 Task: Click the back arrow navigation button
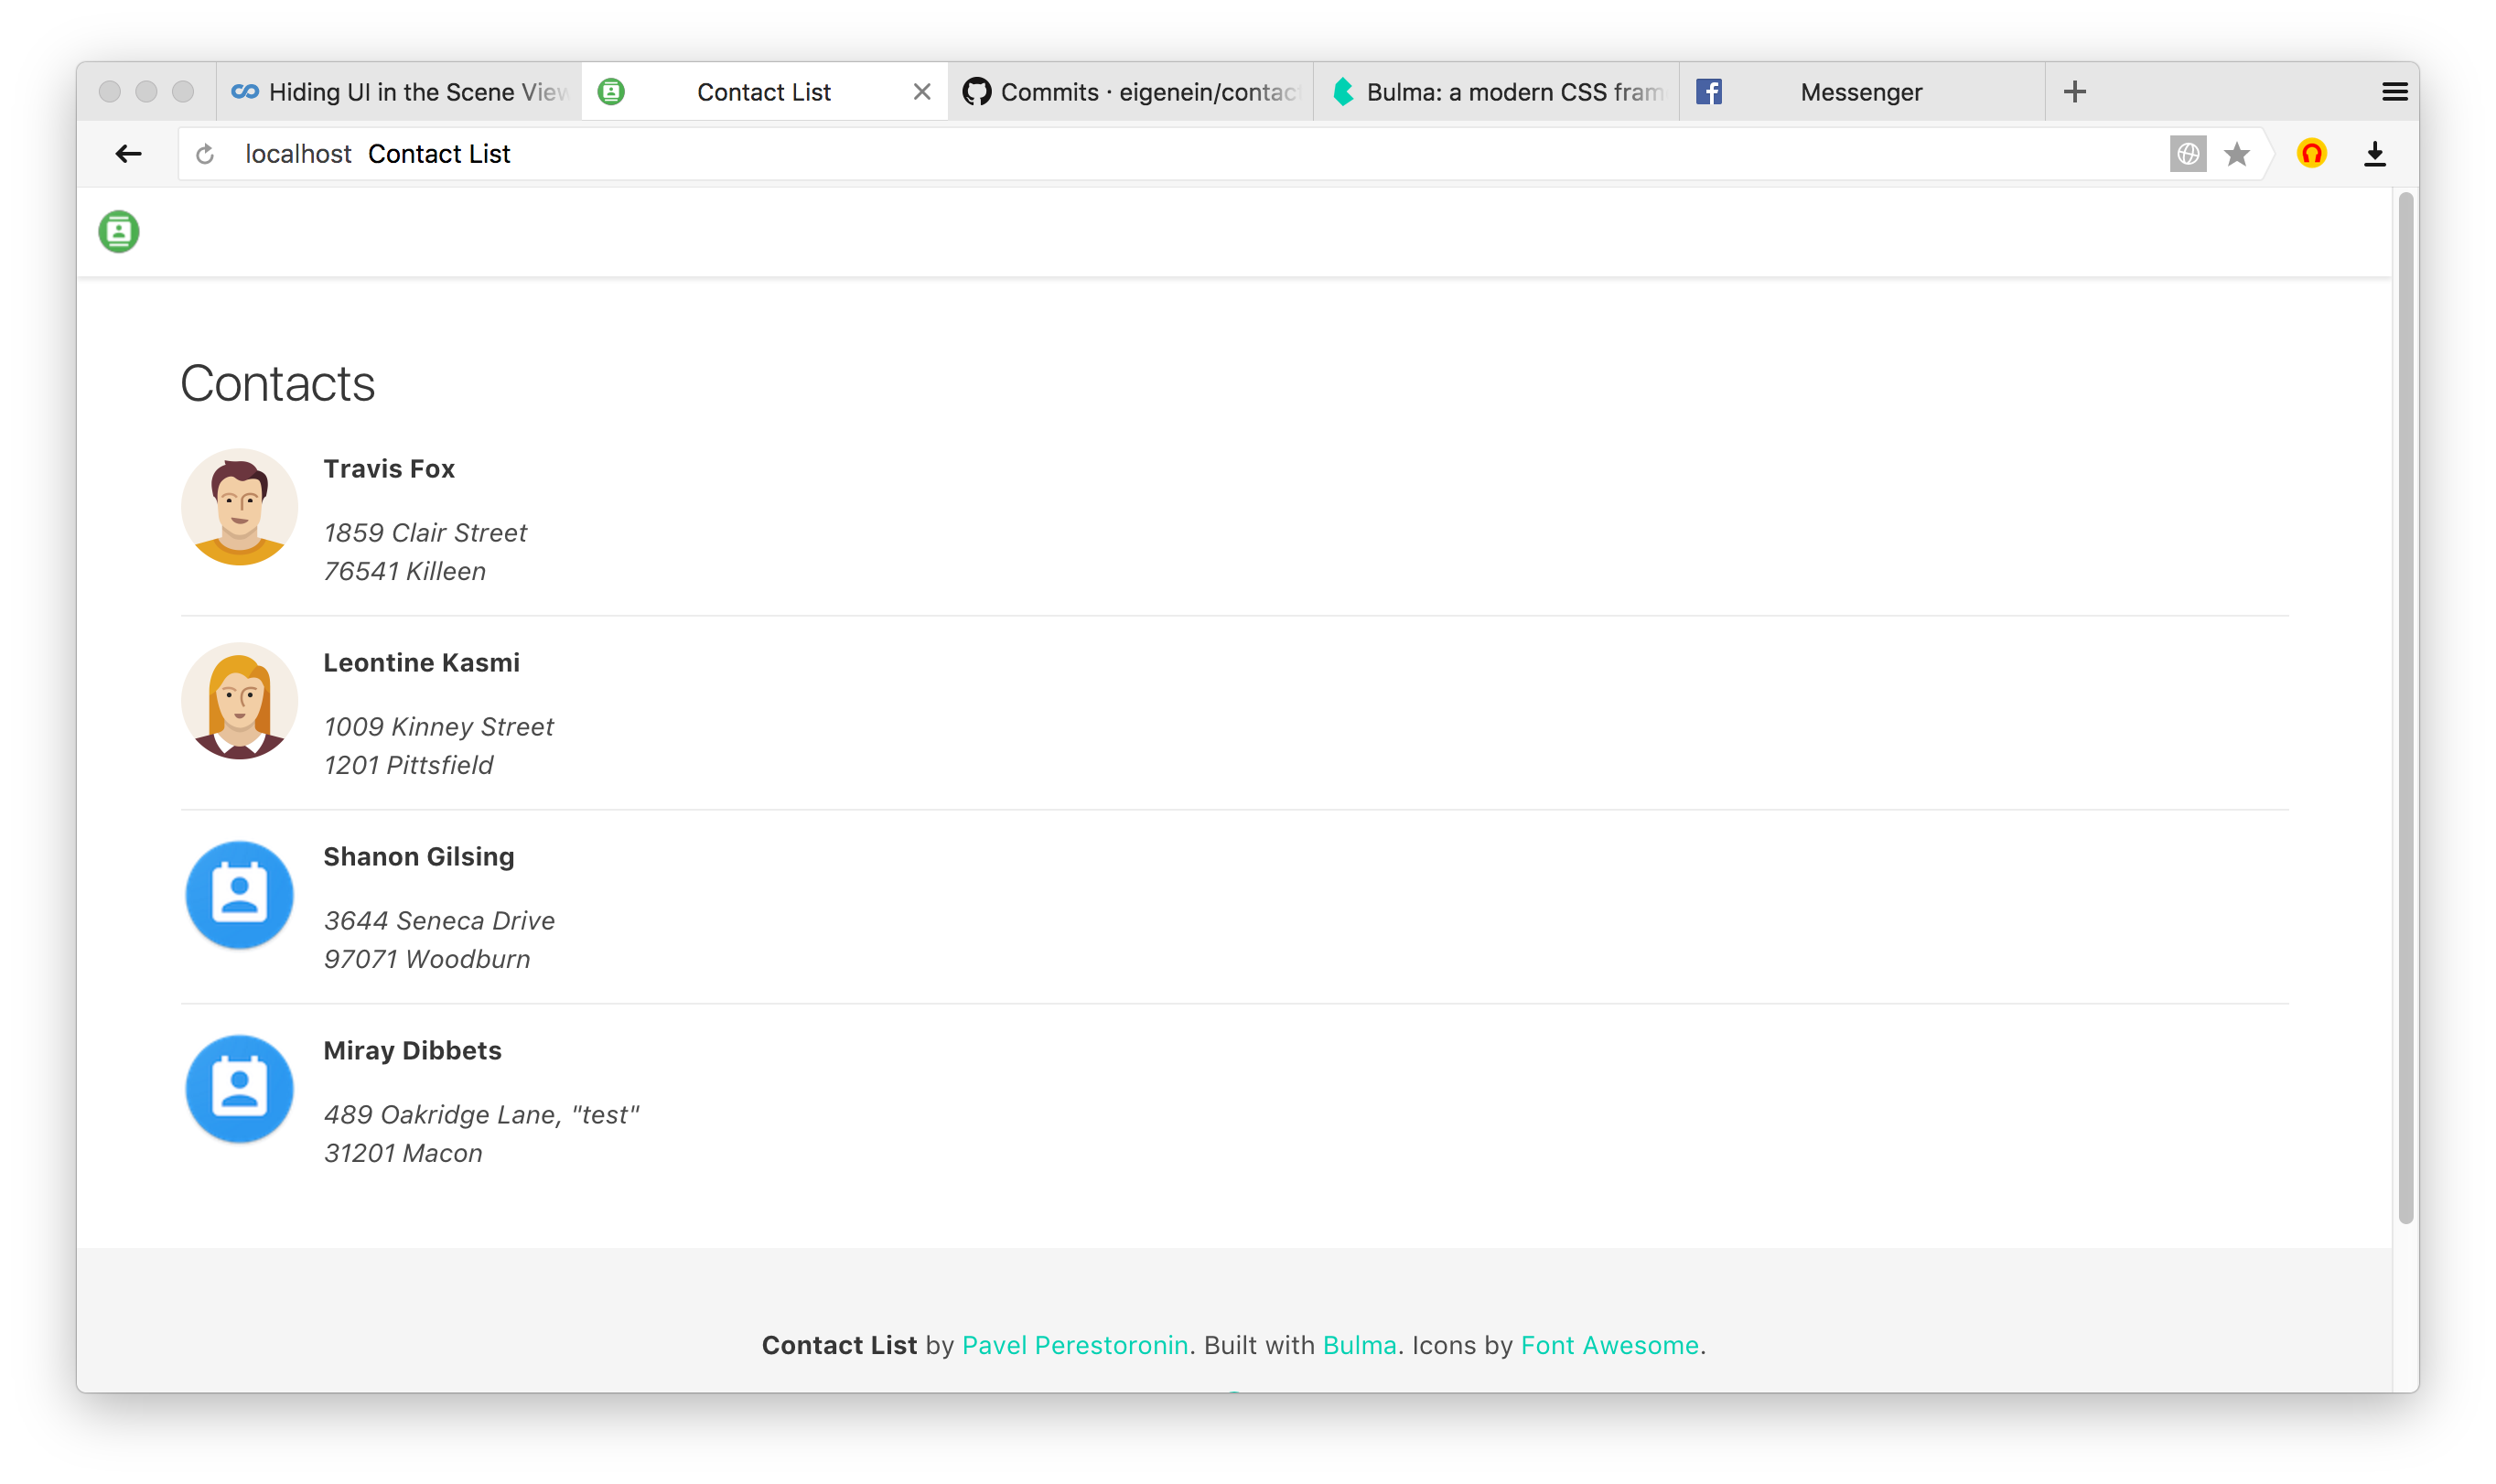click(x=128, y=154)
